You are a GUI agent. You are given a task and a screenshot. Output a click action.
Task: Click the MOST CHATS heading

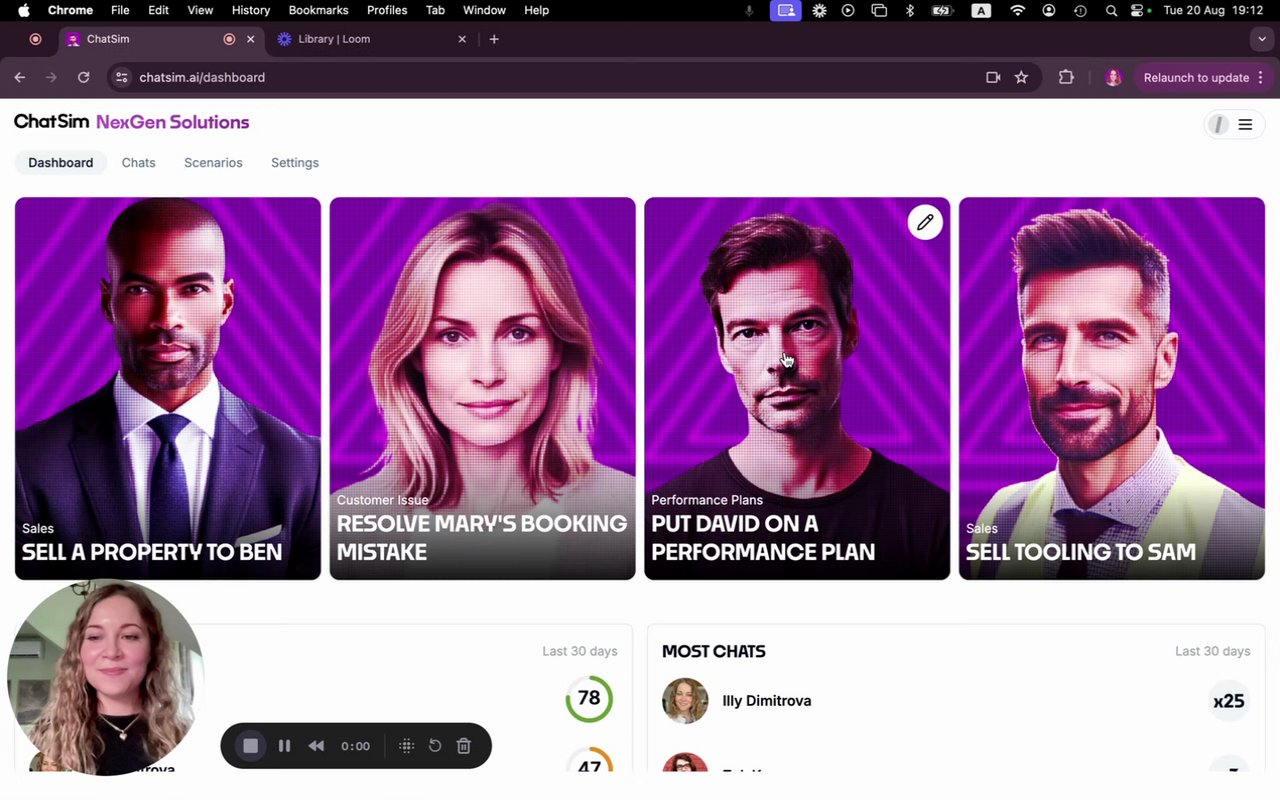[714, 651]
